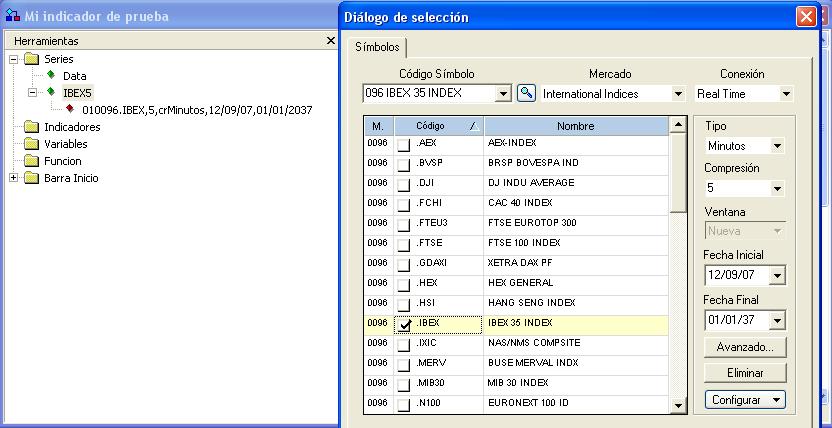Select the Data tree item
Viewport: 832px width, 428px height.
pos(74,76)
